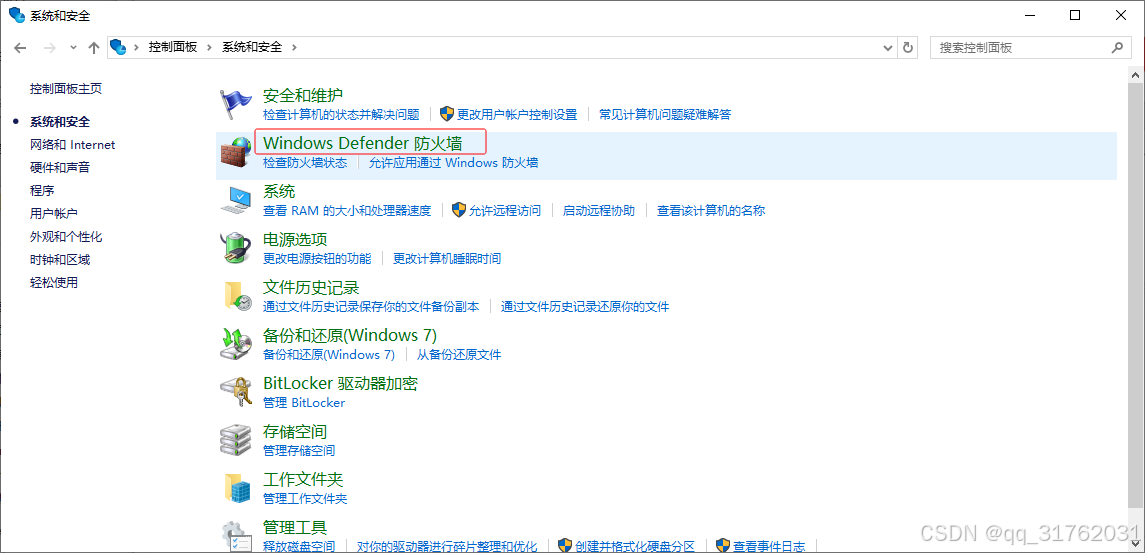Click the title bar 系统和安全 window icon

(x=15, y=15)
